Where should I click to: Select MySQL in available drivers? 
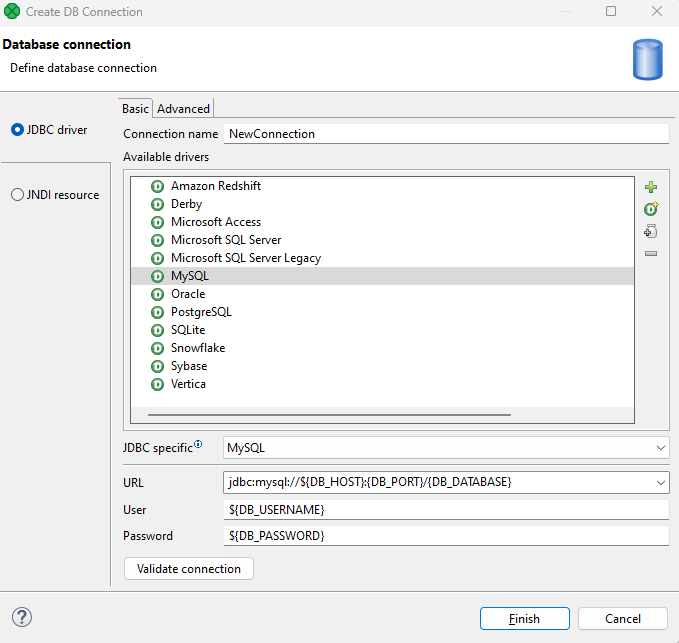[x=382, y=276]
